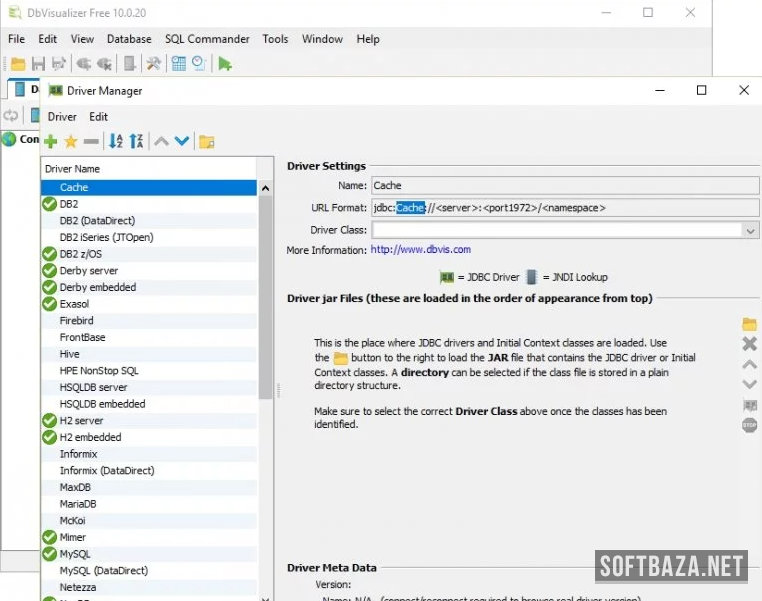This screenshot has height=601, width=762.
Task: Open folder icon beside driver jar files
Action: click(x=749, y=324)
